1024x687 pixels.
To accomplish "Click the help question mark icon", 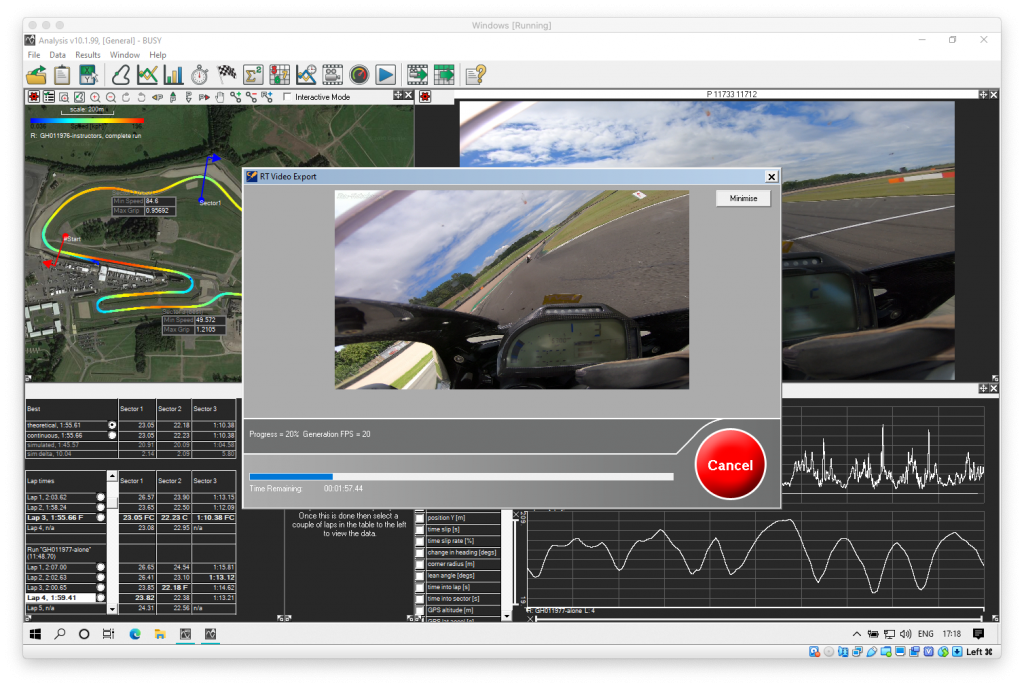I will [475, 75].
